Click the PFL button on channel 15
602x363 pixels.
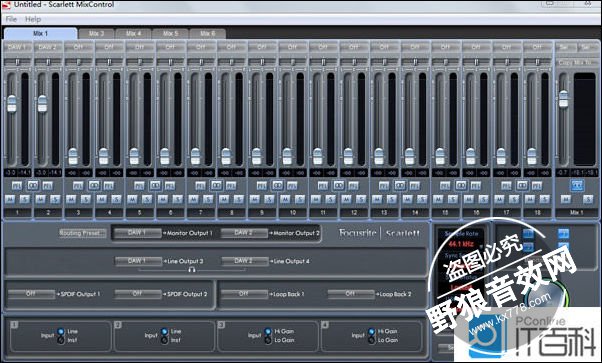445,186
